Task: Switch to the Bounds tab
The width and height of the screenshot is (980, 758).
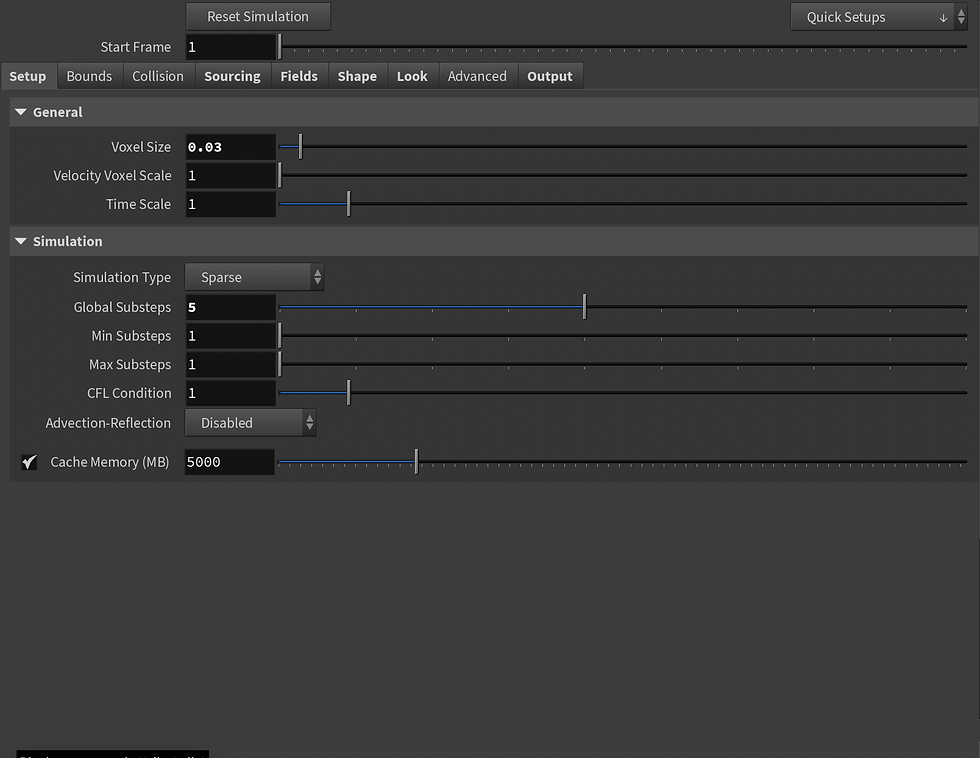Action: coord(89,76)
